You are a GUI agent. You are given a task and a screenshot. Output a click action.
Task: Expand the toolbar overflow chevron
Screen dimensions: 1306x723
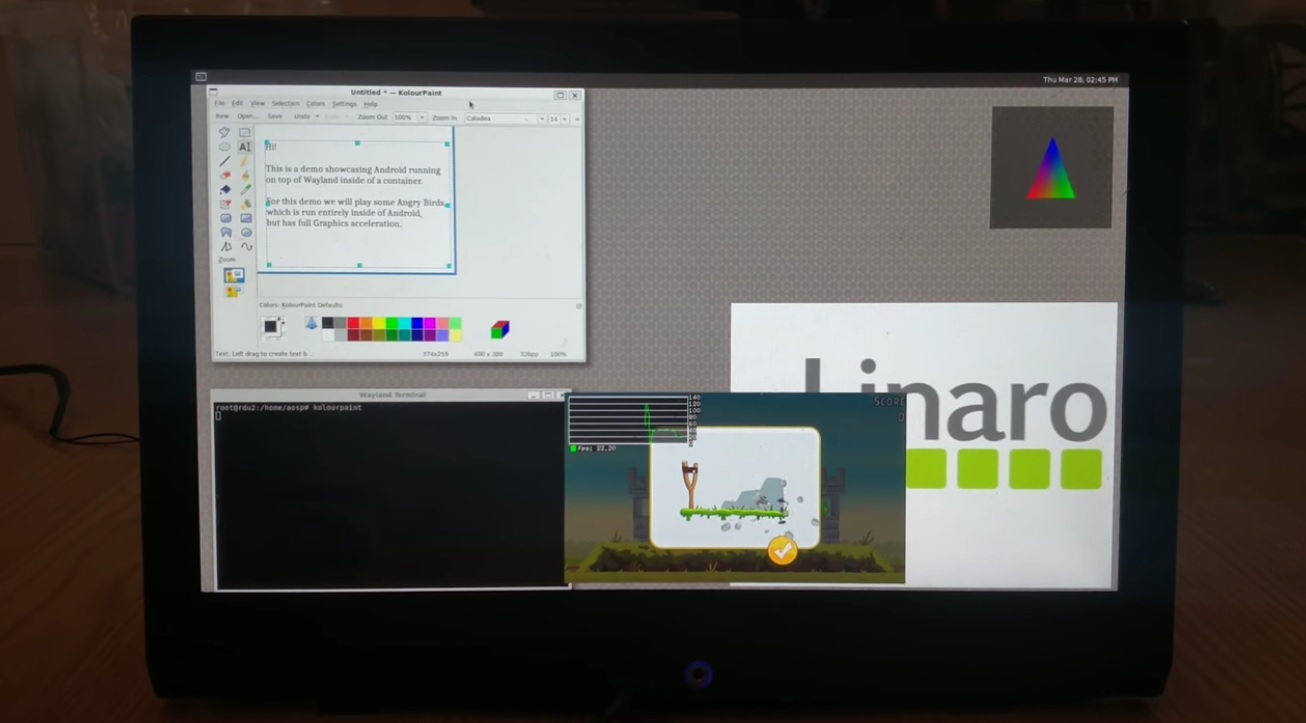pos(576,119)
